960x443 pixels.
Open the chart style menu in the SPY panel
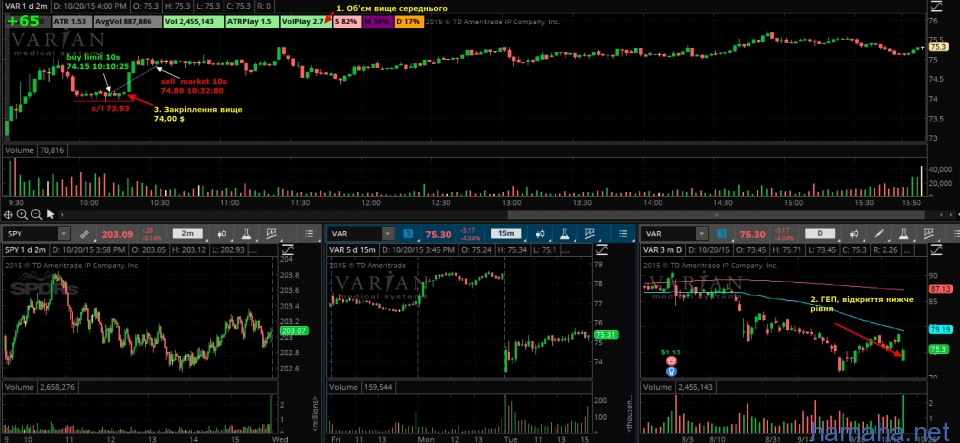[x=222, y=234]
